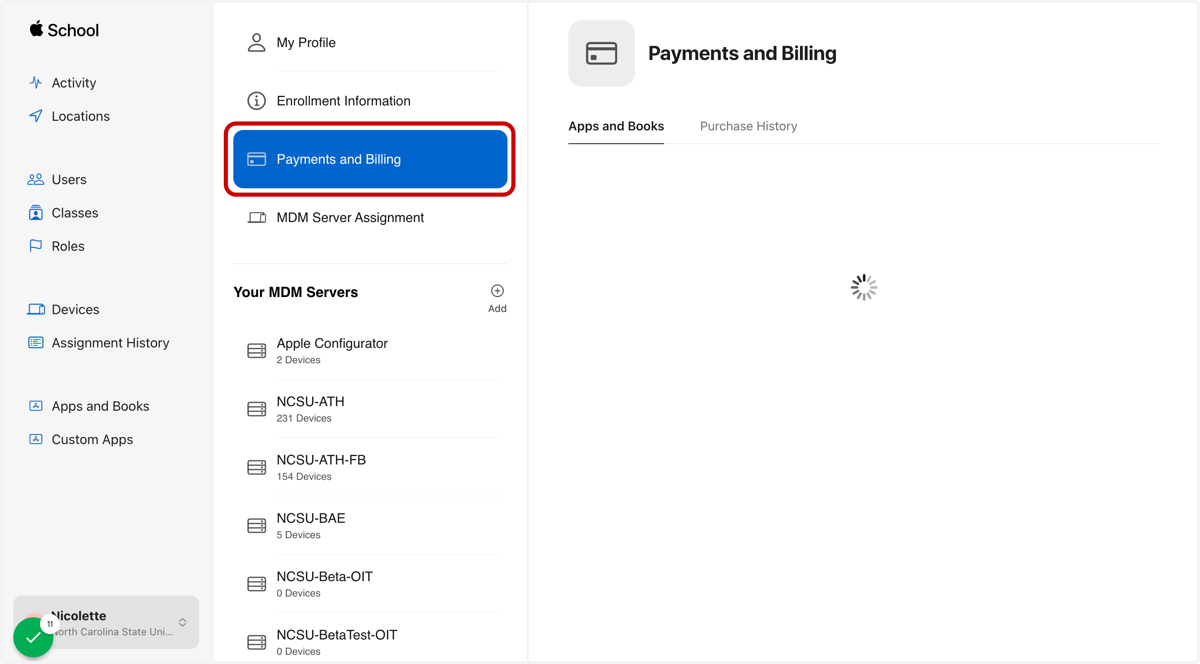
Task: Click the "Payments and Billing" page title
Action: [742, 53]
